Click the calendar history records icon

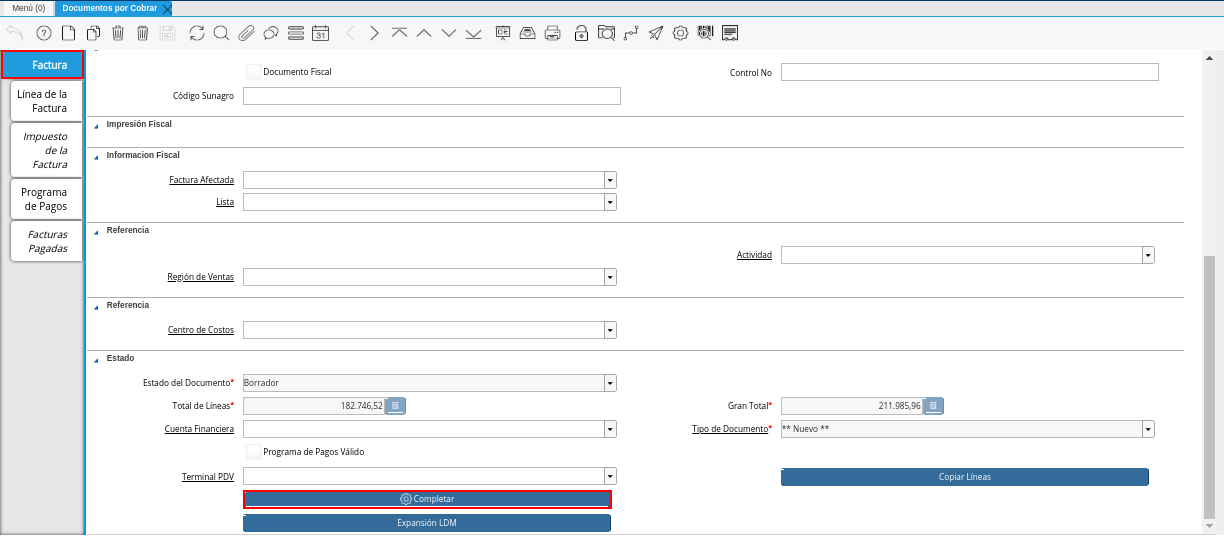point(321,33)
